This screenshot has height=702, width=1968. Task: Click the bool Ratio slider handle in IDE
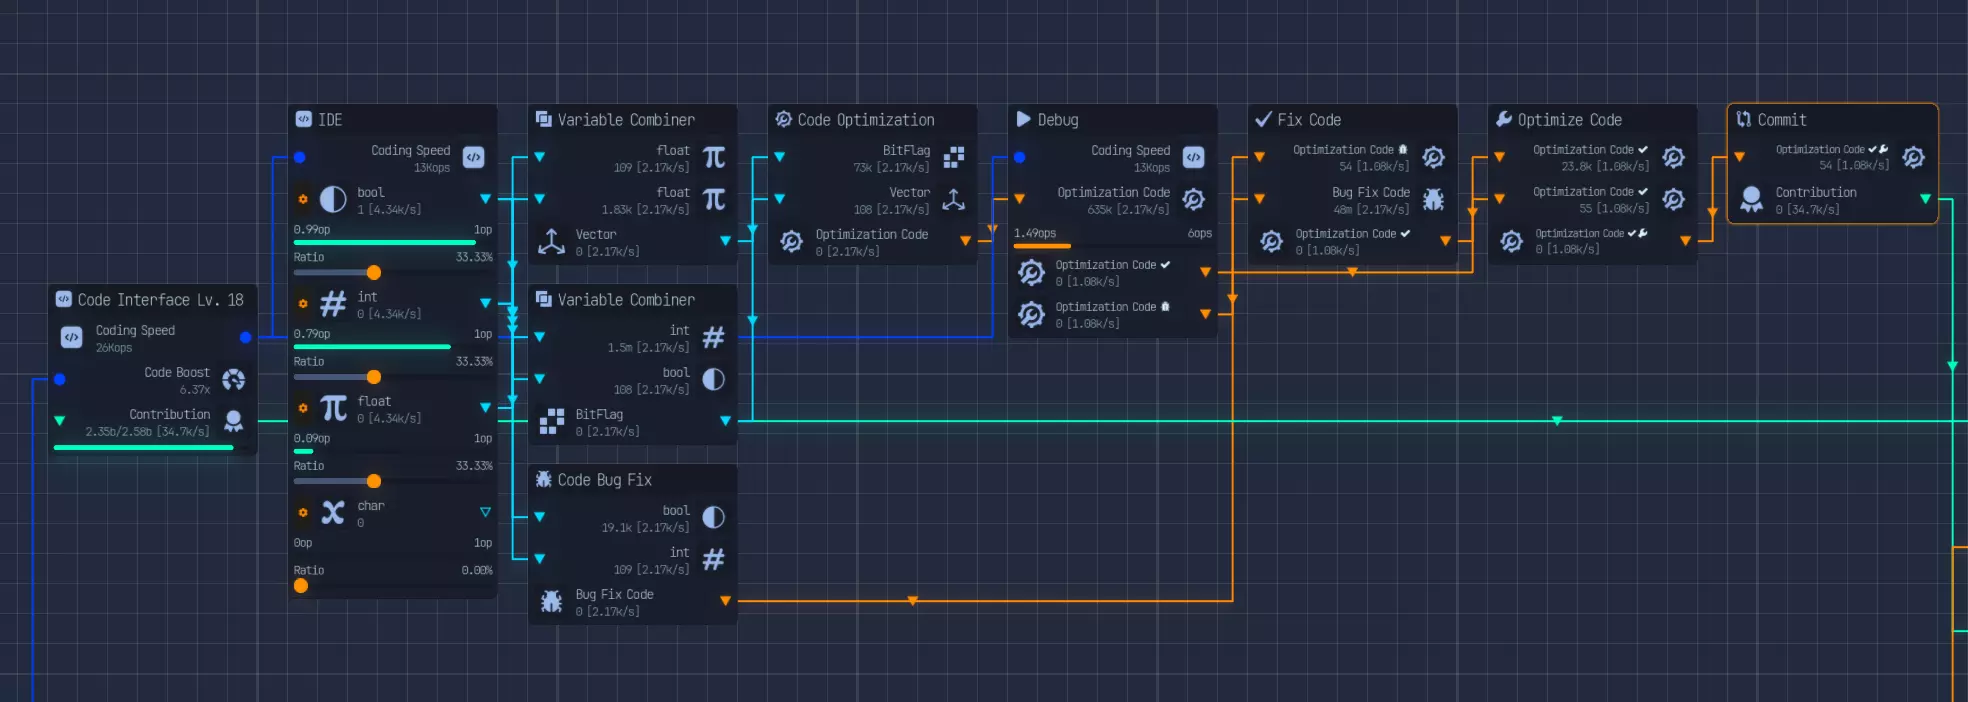373,273
